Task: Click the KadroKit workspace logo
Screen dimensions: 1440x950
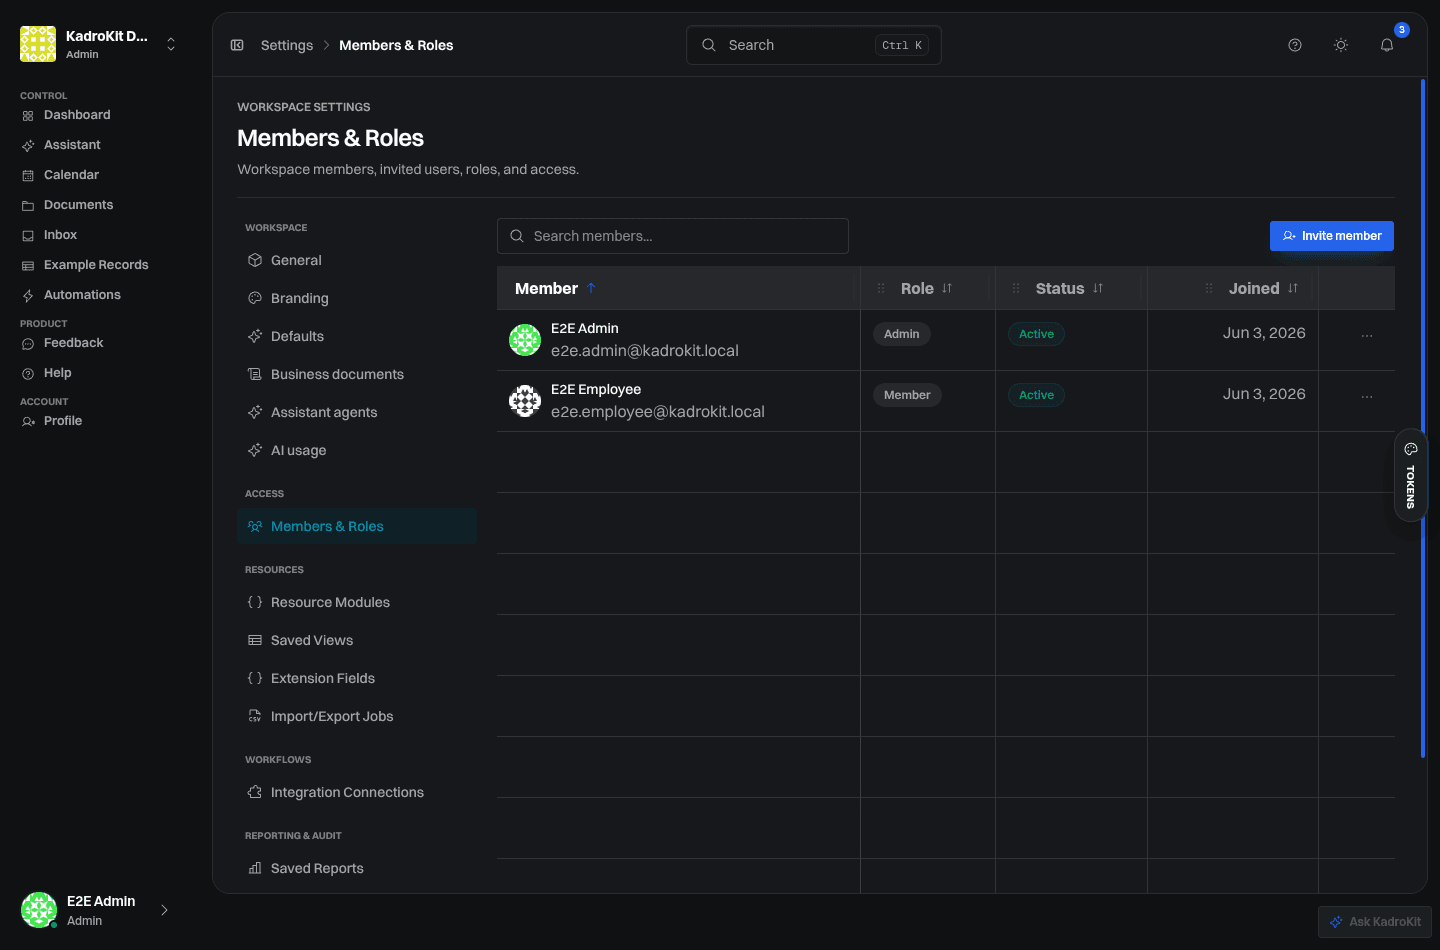Action: 38,44
